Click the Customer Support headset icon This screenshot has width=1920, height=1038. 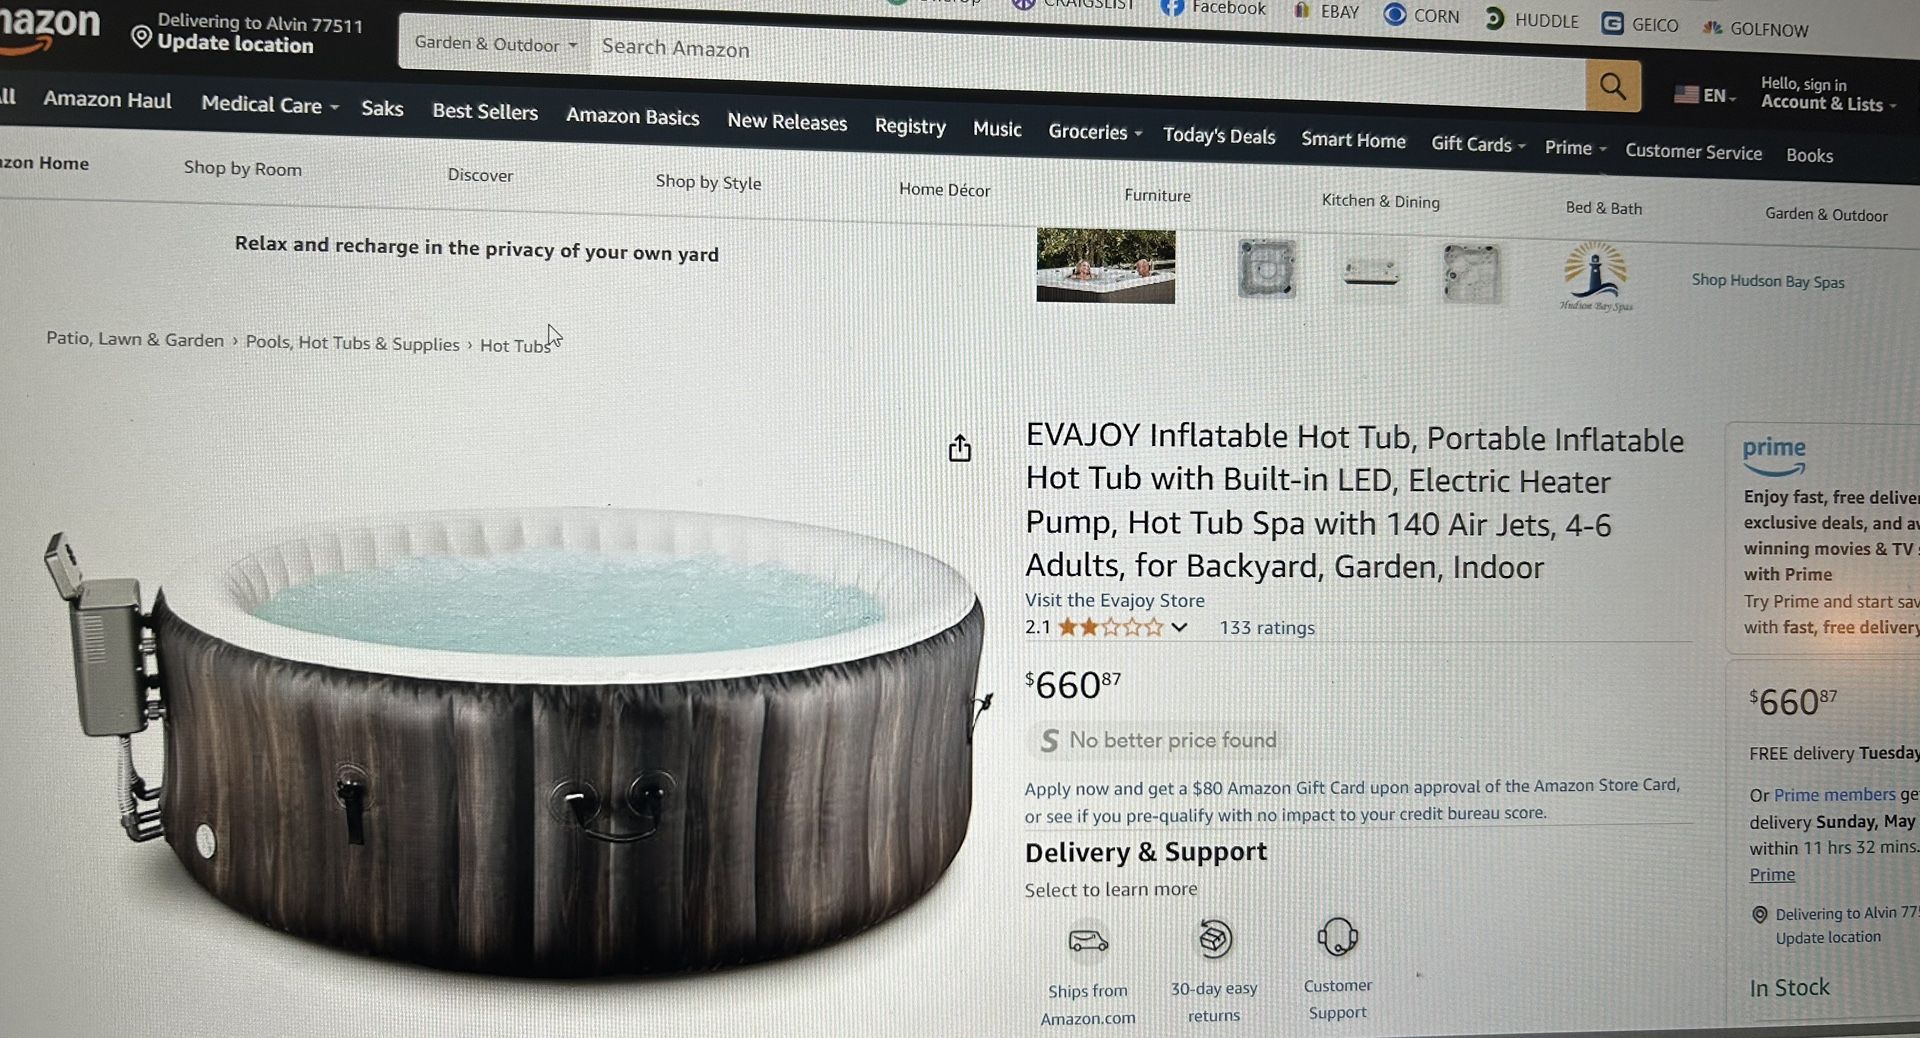[1338, 937]
